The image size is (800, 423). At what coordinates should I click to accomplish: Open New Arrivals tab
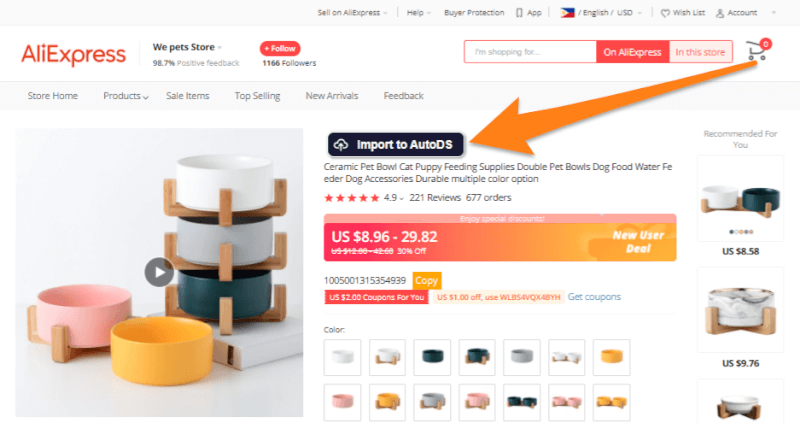[332, 96]
